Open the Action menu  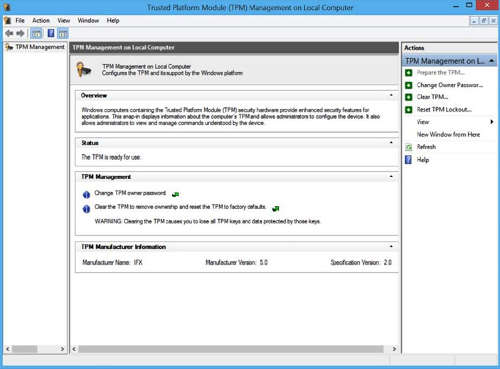[x=41, y=21]
